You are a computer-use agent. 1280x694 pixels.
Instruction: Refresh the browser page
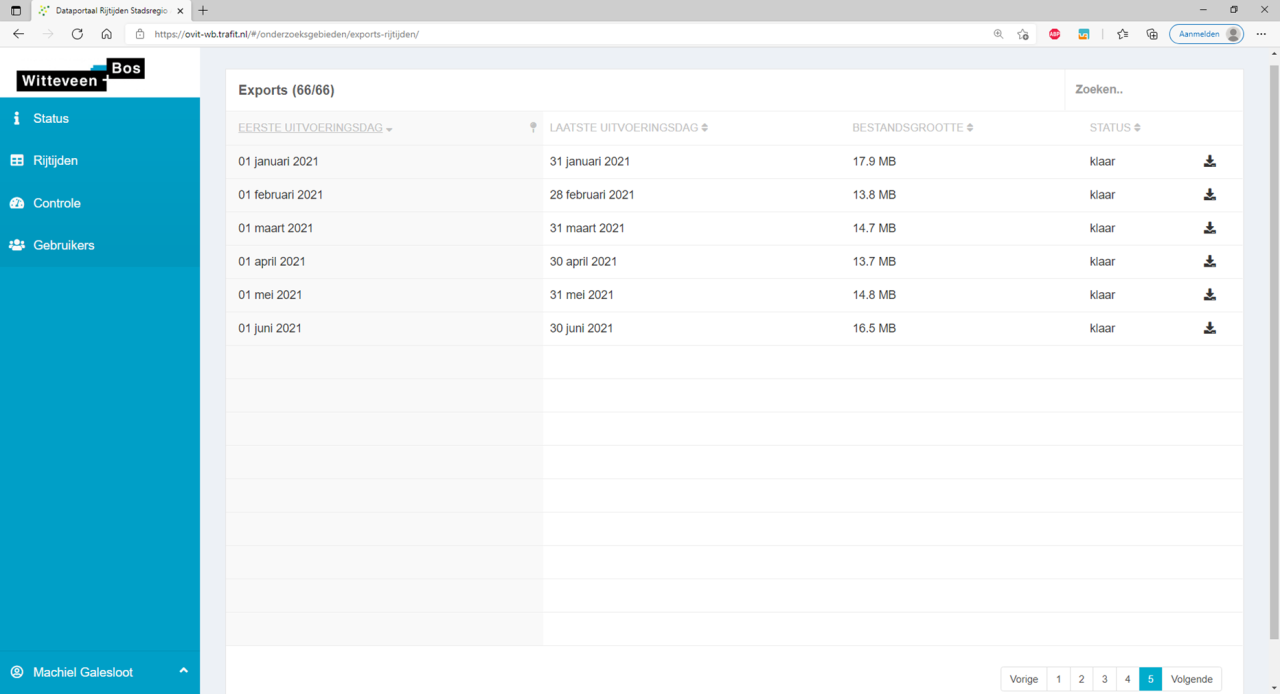click(x=77, y=34)
